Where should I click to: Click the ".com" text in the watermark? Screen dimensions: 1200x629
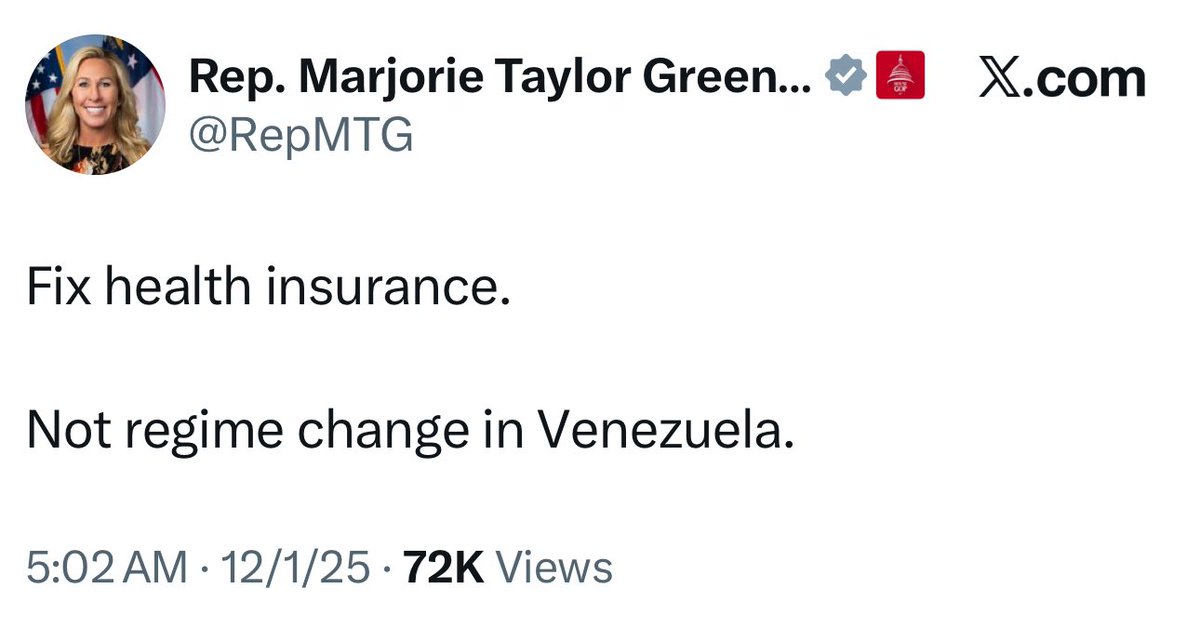coord(1090,78)
